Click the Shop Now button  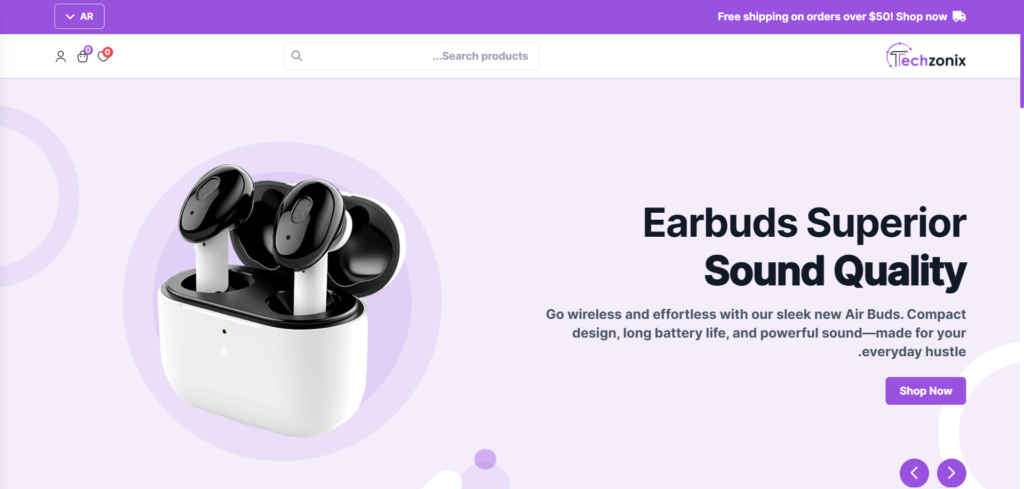coord(925,391)
